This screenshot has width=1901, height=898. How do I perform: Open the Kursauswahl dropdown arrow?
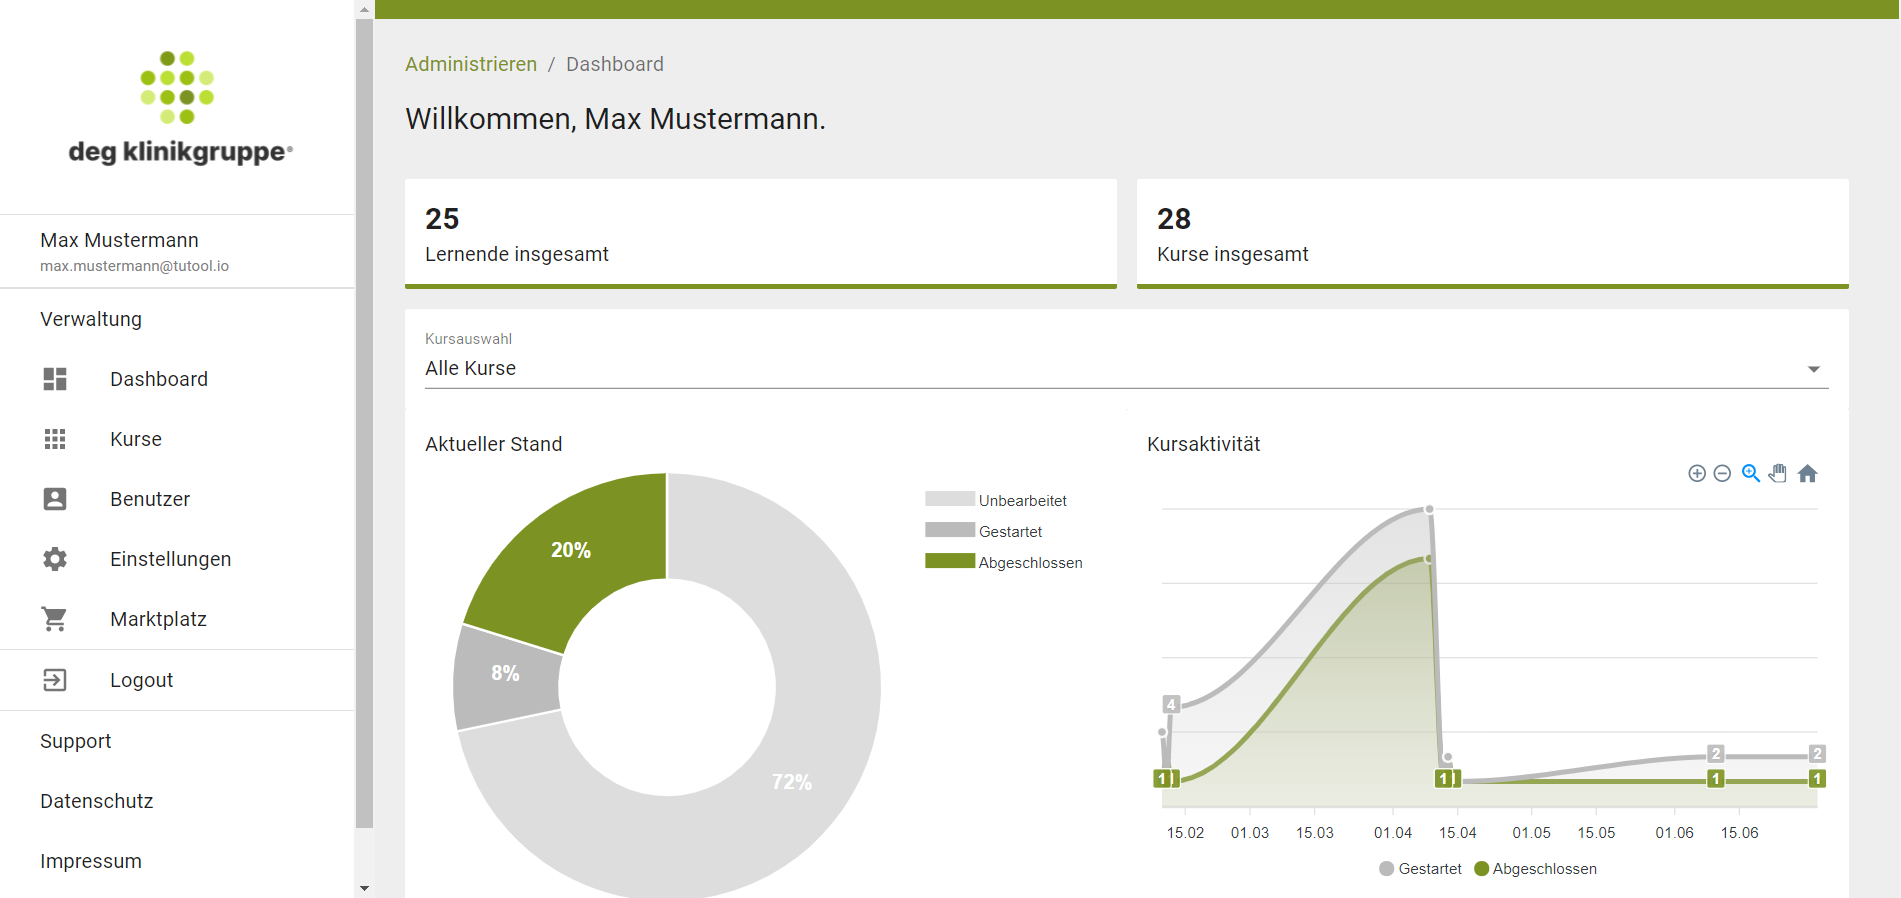click(x=1813, y=369)
